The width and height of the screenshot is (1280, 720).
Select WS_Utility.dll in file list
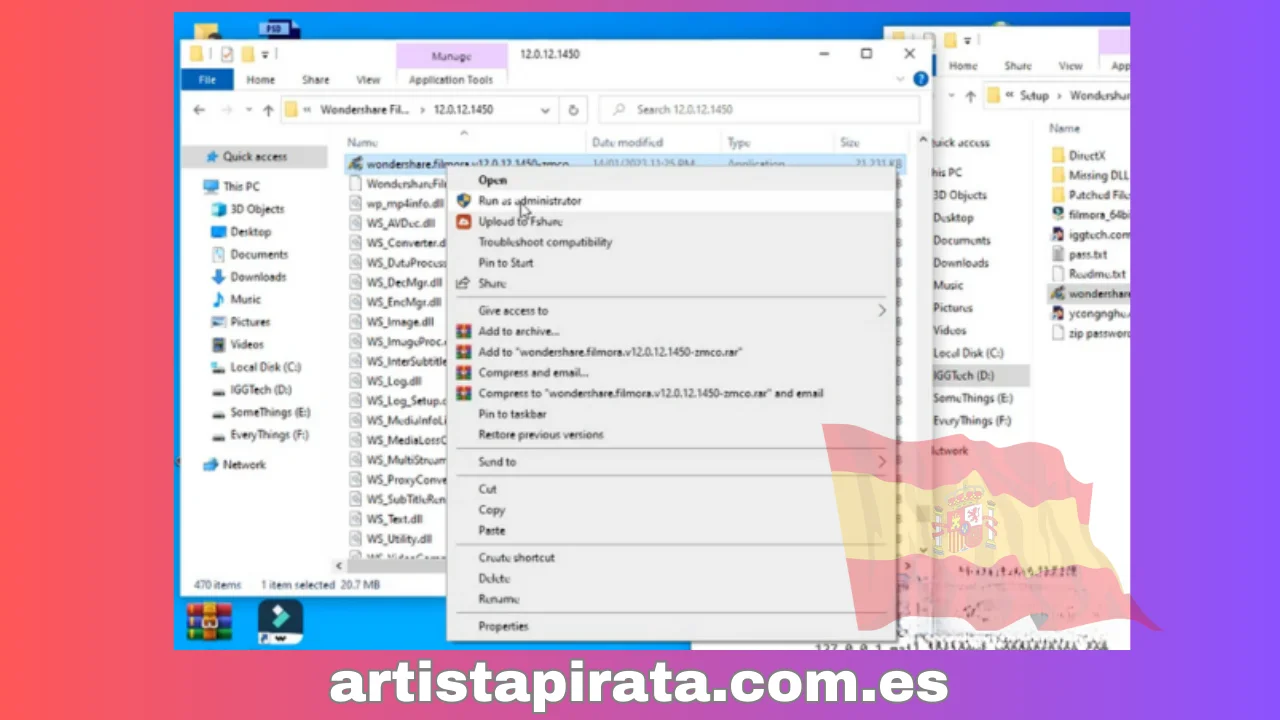[x=398, y=539]
